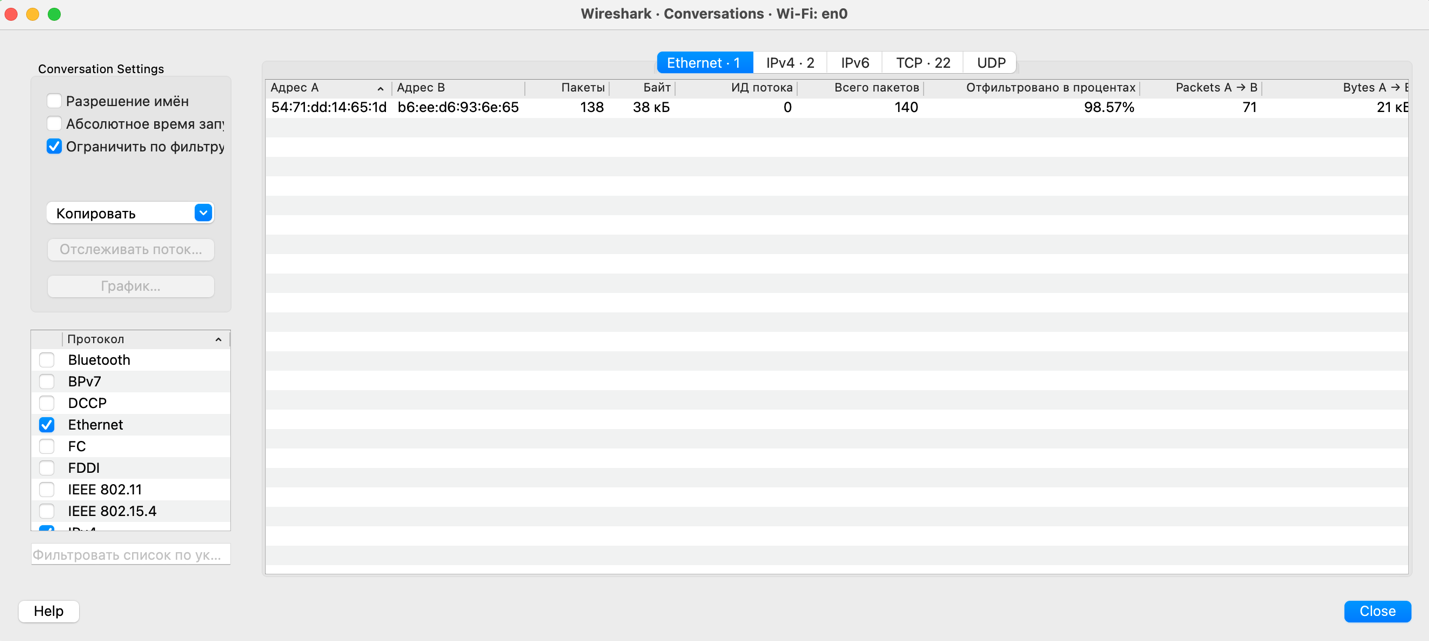Open the TCP · 22 tab
This screenshot has width=1429, height=641.
[922, 62]
